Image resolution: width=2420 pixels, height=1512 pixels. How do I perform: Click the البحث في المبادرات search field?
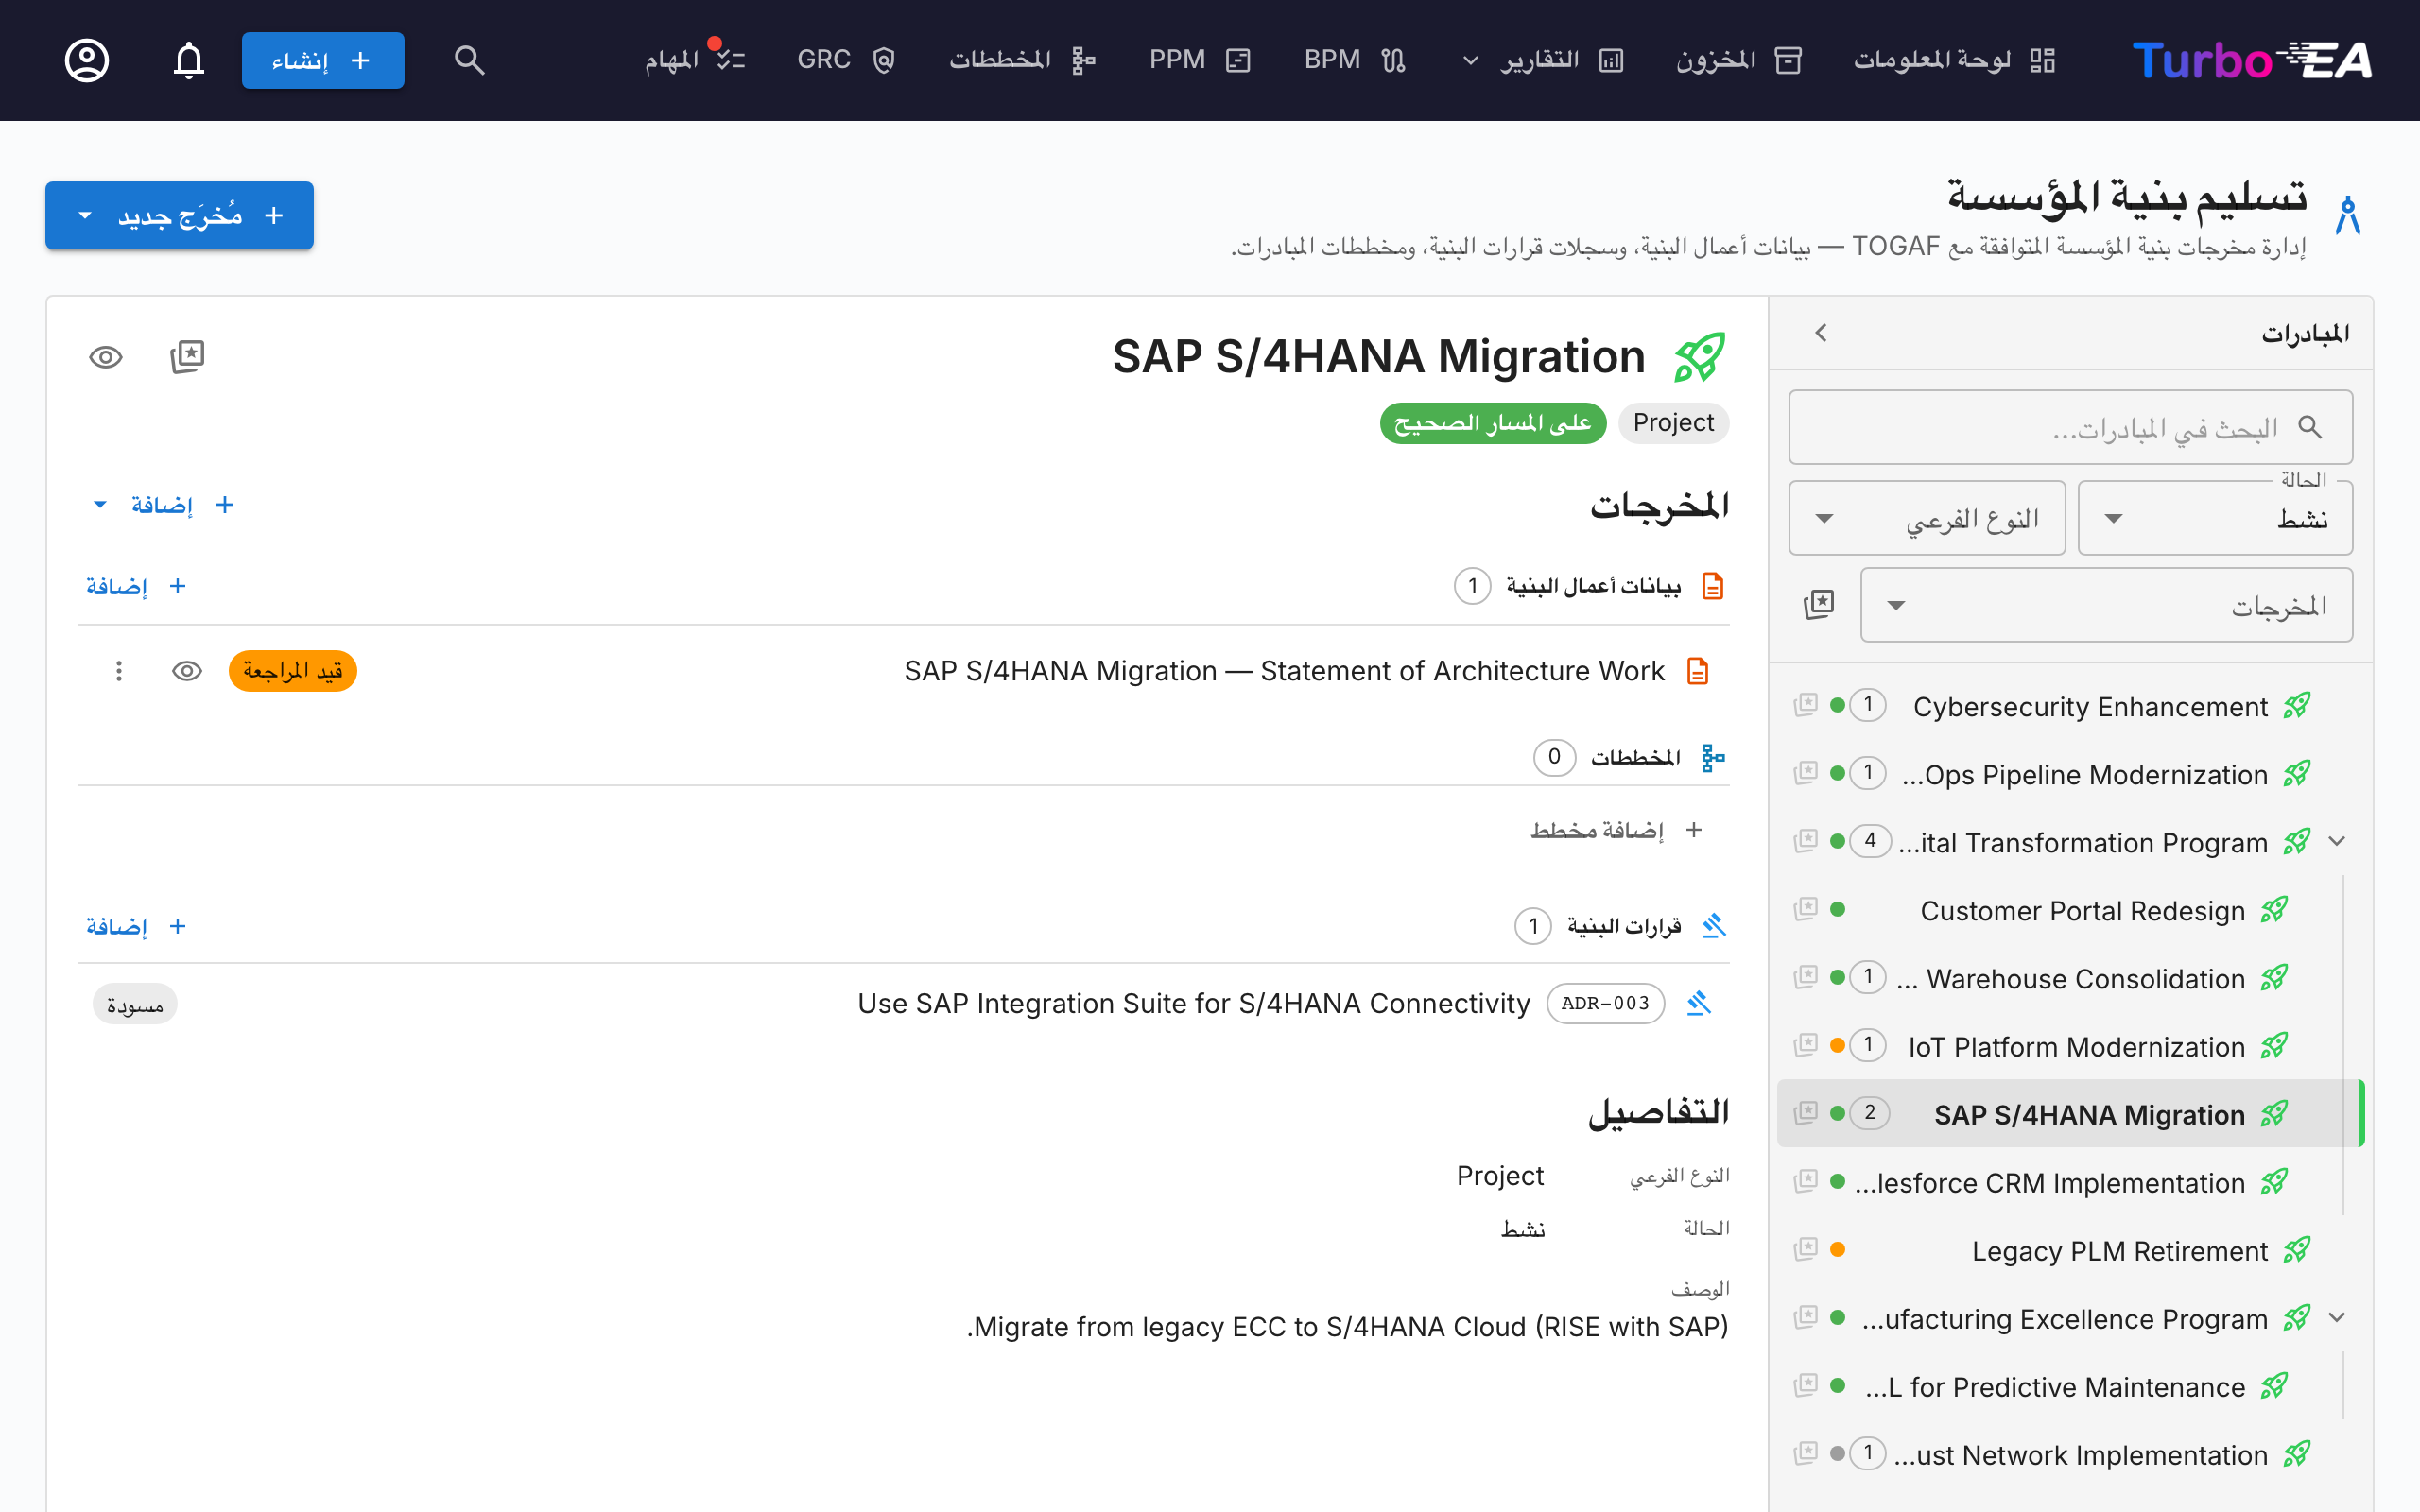2070,427
